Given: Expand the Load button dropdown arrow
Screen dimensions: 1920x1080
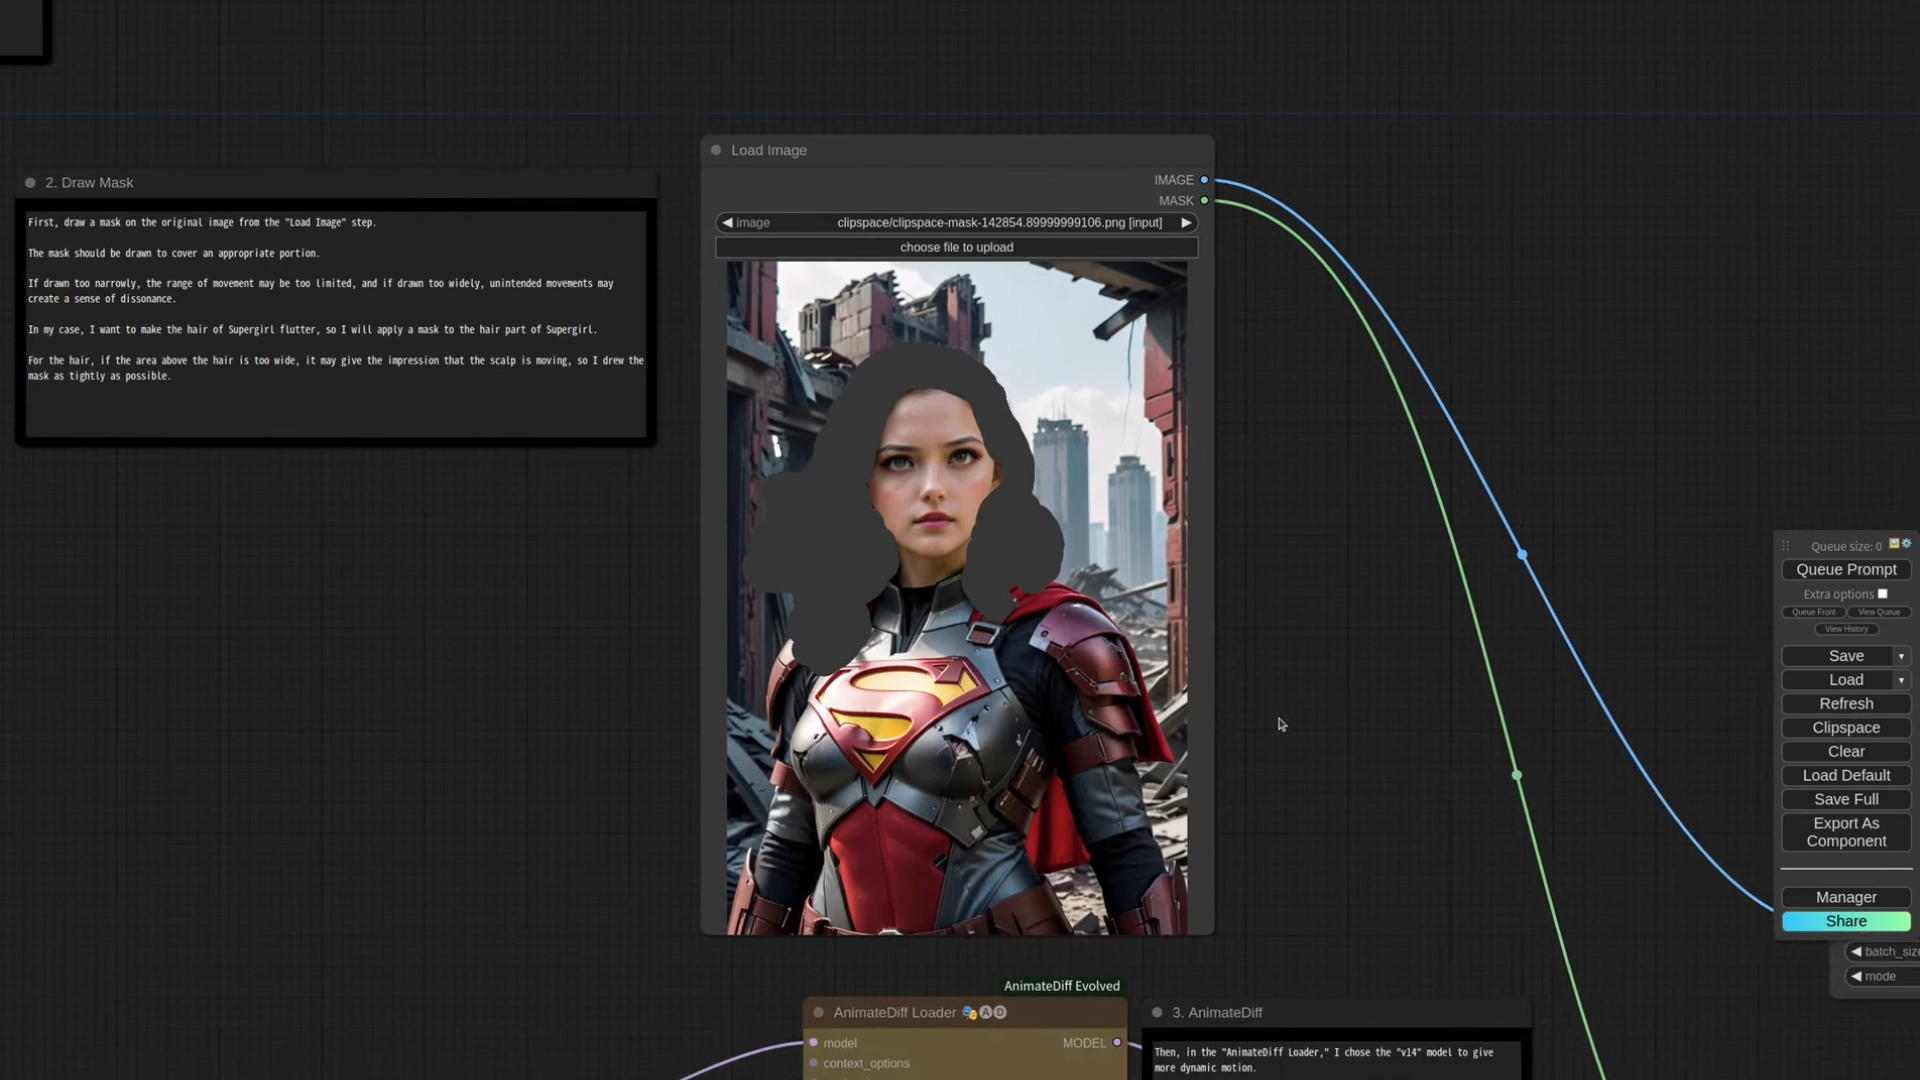Looking at the screenshot, I should click(1901, 680).
